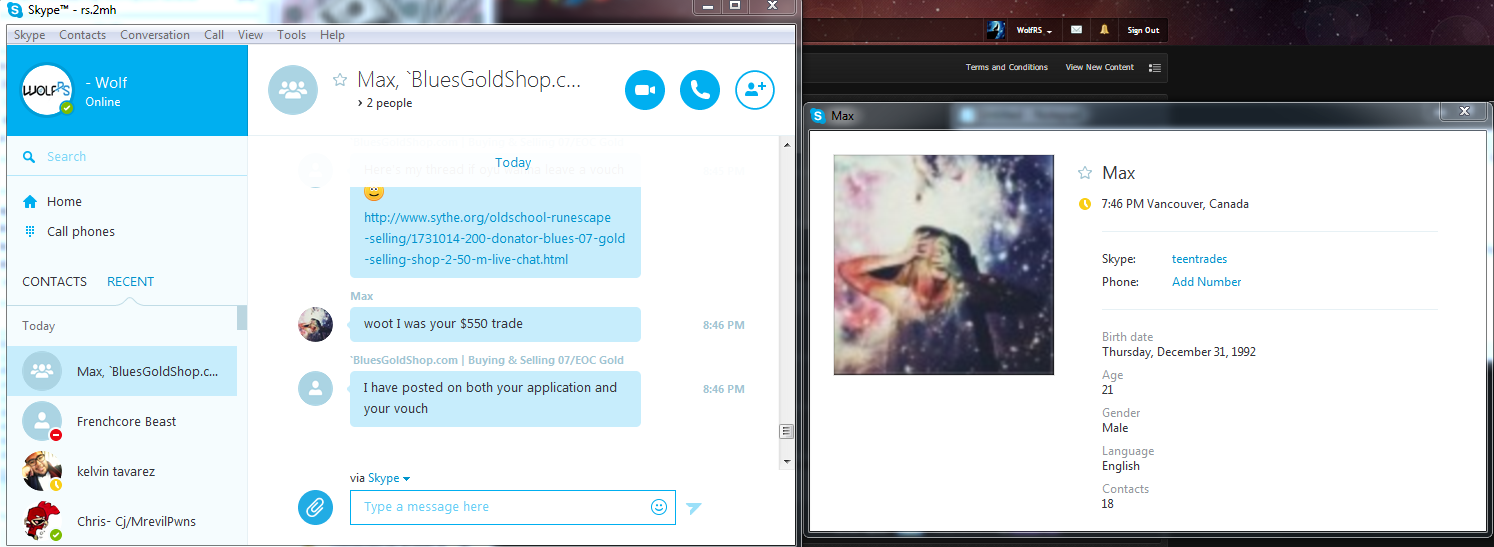Screen dimensions: 1494x547
Task: Open the Conversation menu
Action: click(x=155, y=35)
